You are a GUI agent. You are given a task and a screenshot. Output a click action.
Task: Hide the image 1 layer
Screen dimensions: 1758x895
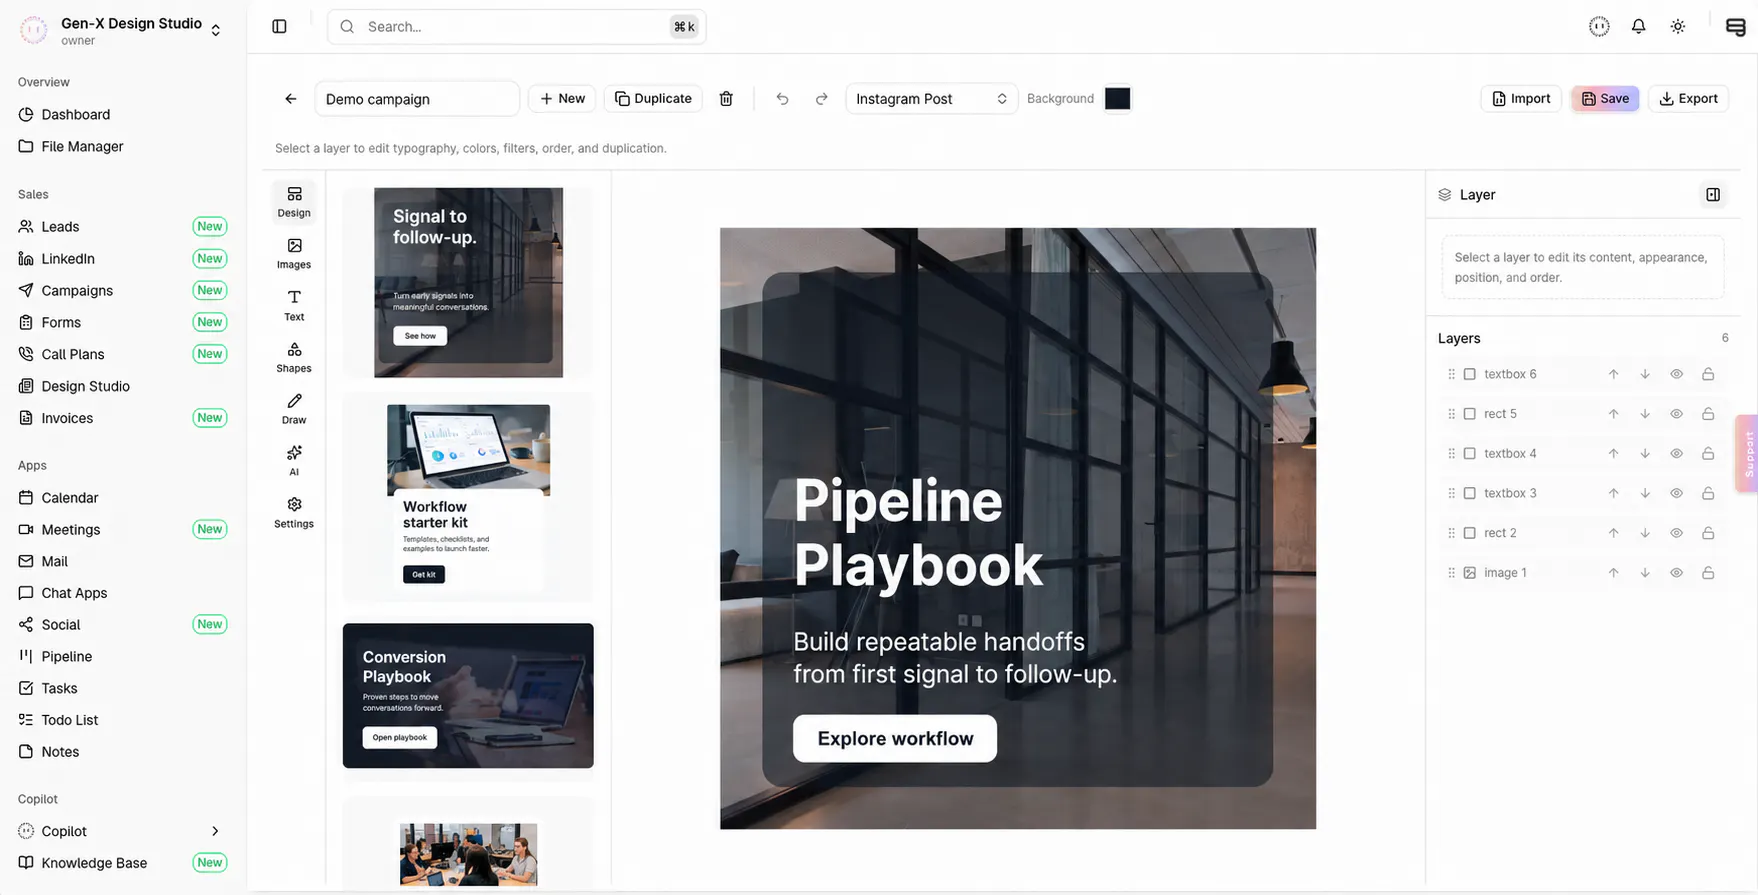1677,573
